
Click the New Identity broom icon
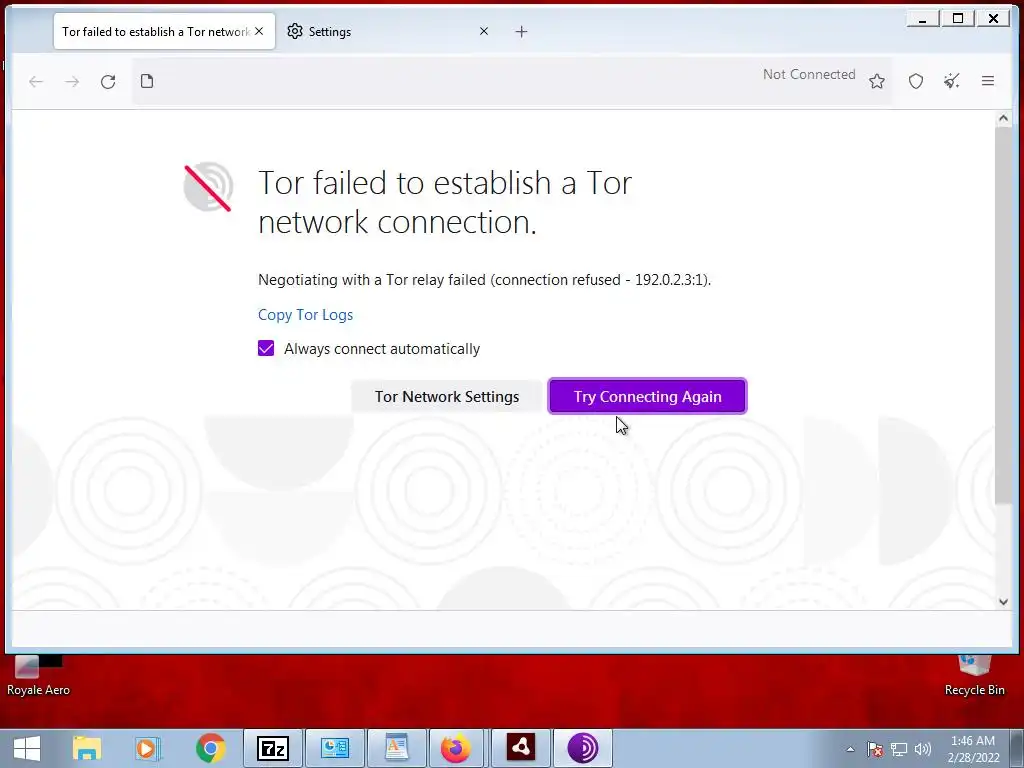point(952,81)
